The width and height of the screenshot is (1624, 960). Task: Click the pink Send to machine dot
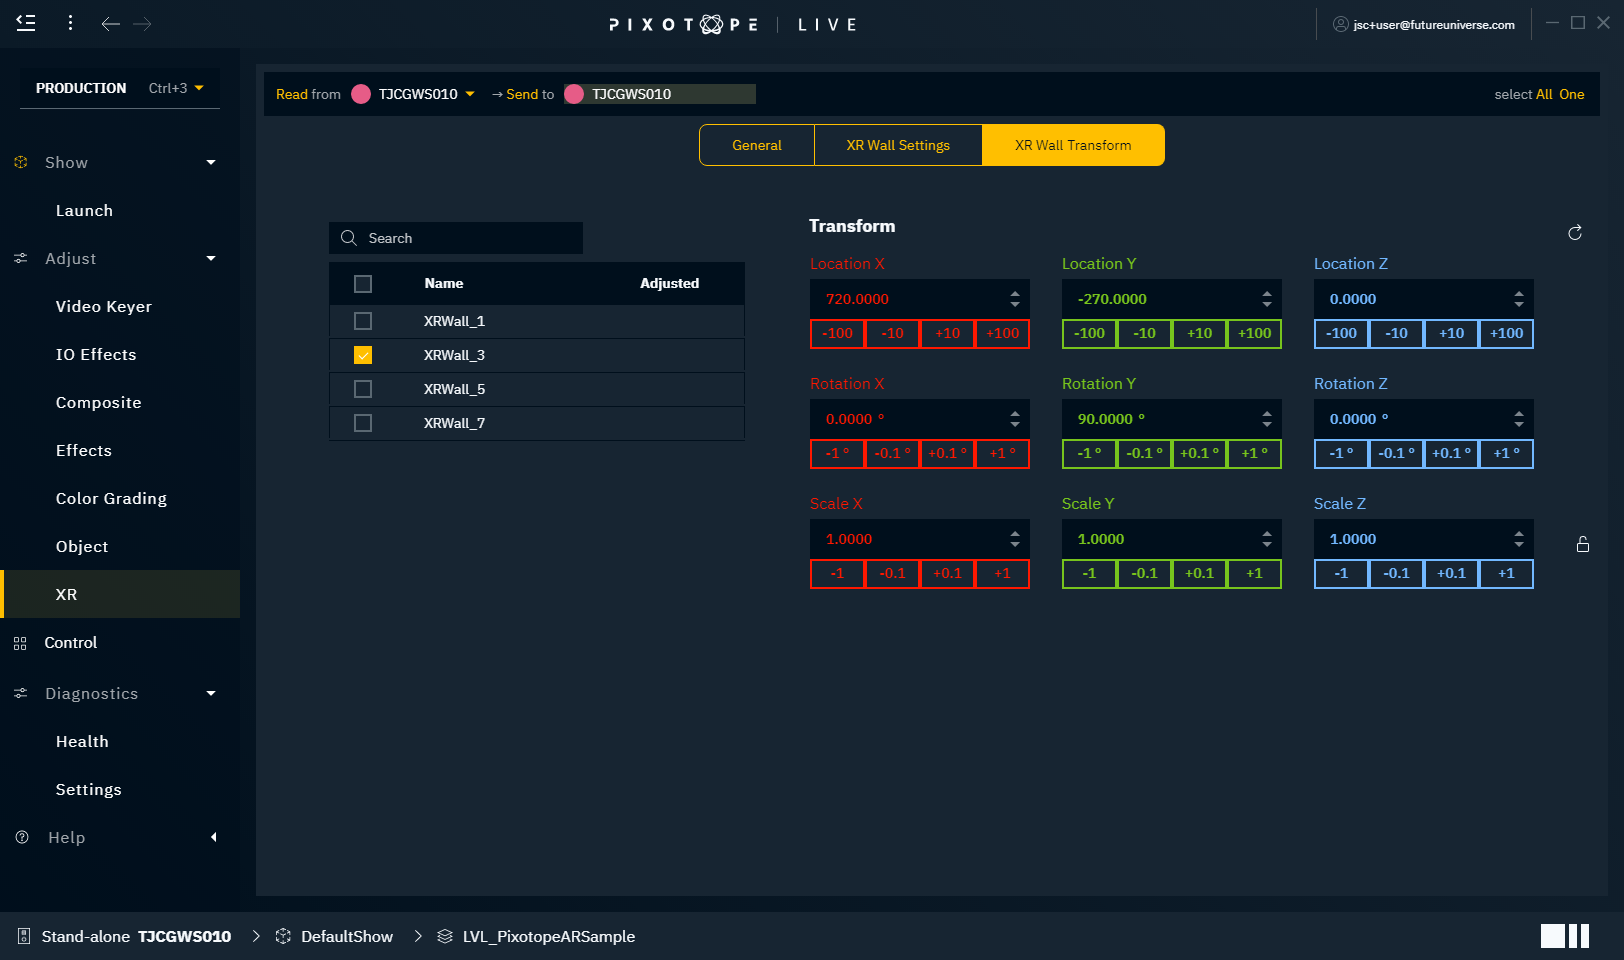click(x=574, y=94)
